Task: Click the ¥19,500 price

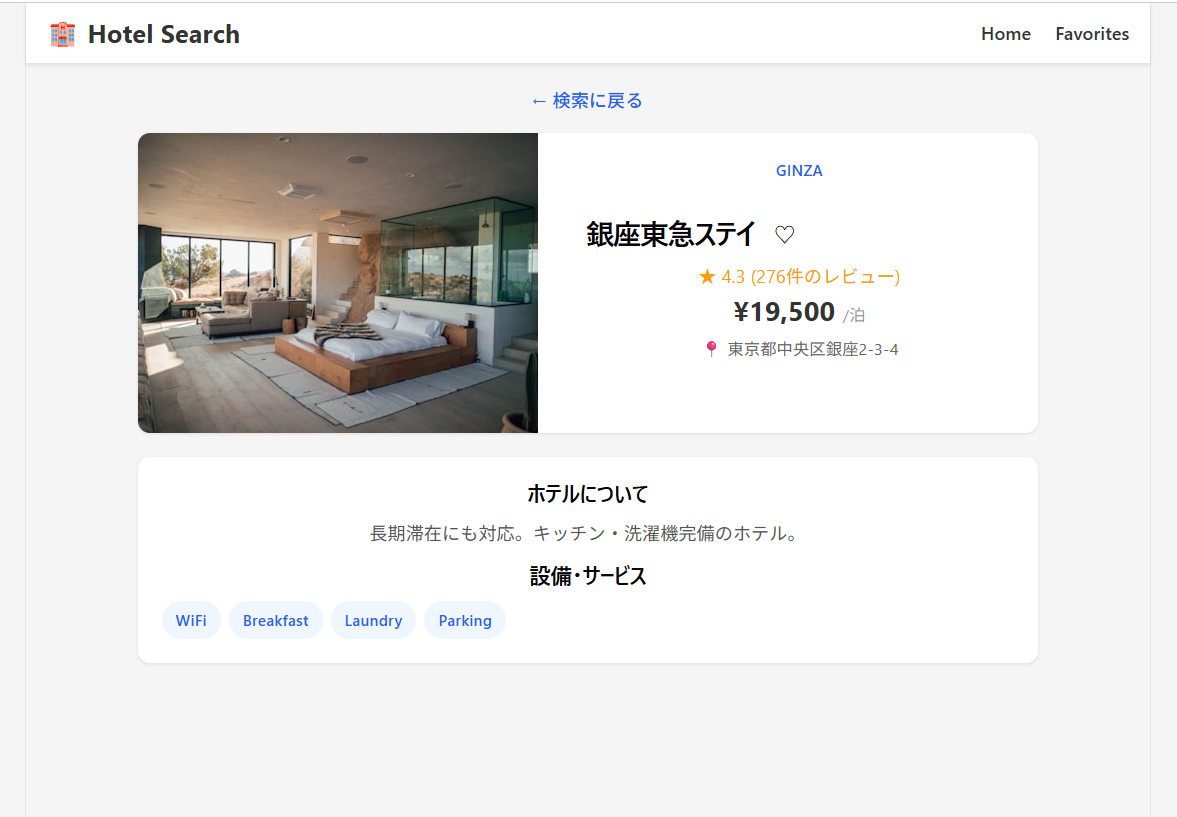Action: pos(784,312)
